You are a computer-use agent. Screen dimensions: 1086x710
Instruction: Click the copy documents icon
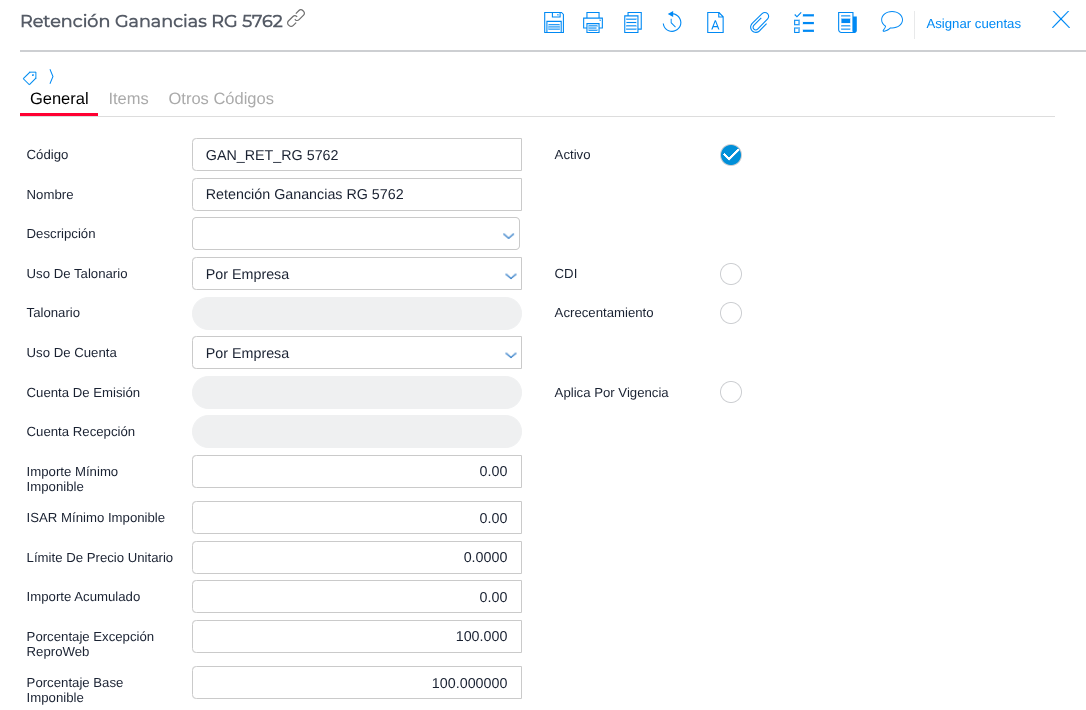632,22
